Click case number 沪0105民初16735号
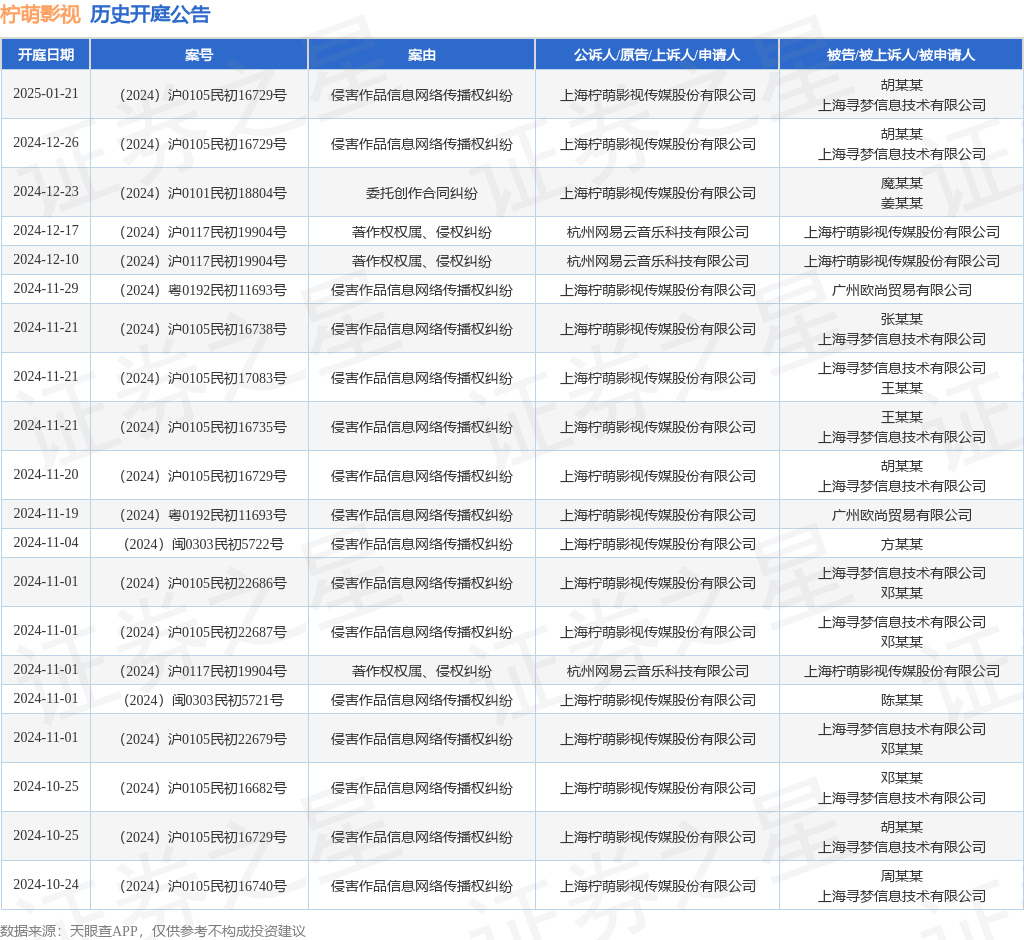Viewport: 1024px width, 940px height. (203, 427)
